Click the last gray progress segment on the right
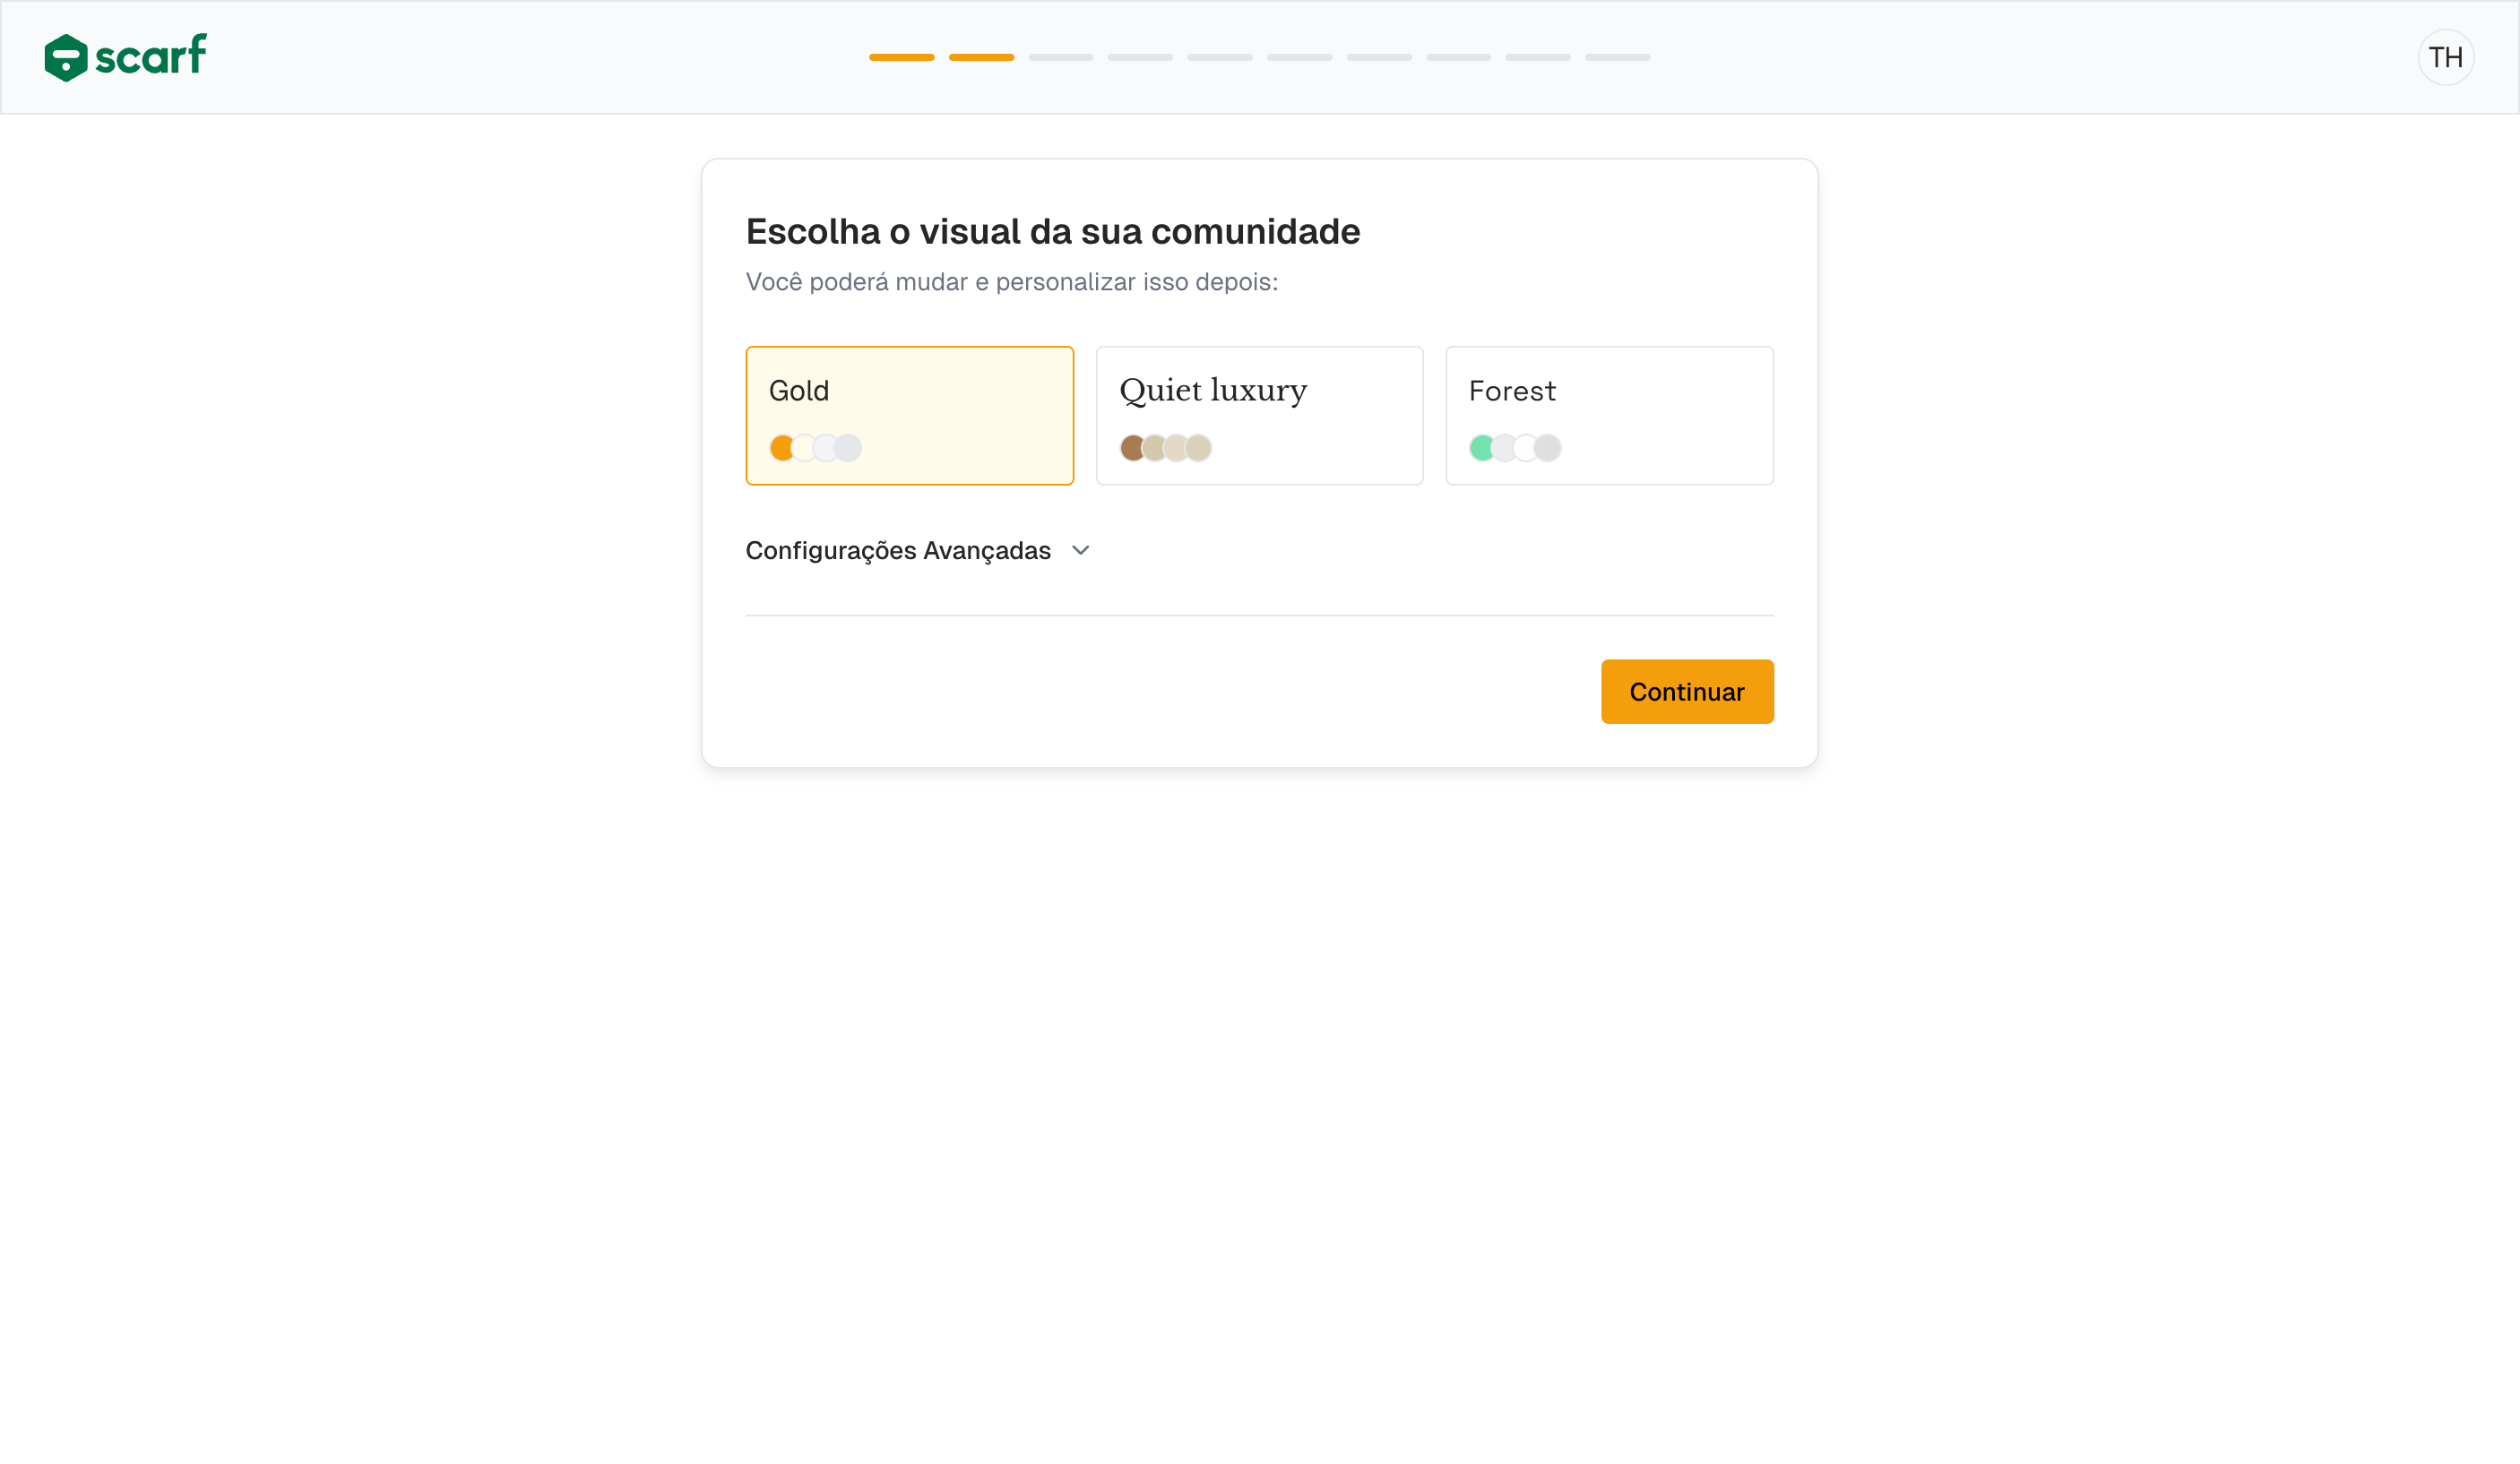The width and height of the screenshot is (2520, 1464). point(1616,57)
